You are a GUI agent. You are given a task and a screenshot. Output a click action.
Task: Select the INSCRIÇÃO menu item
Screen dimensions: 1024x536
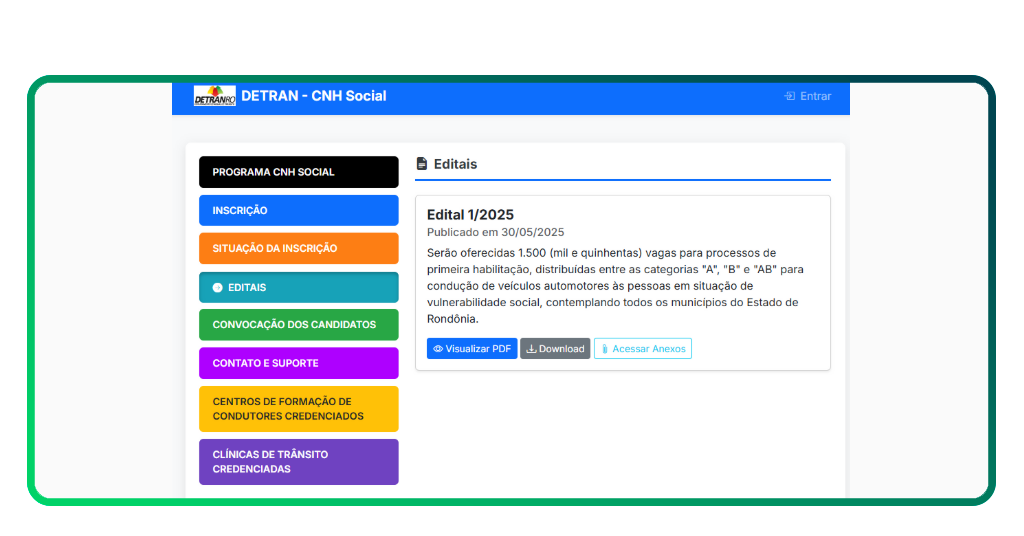click(298, 210)
